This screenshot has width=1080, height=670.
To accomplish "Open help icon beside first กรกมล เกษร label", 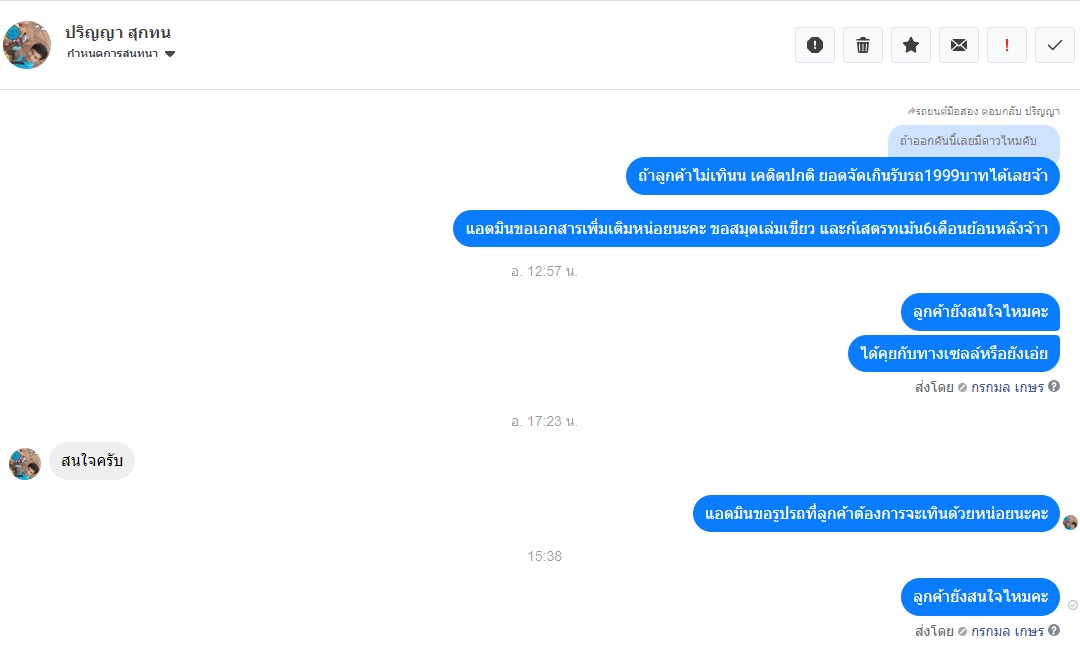I will click(1054, 386).
